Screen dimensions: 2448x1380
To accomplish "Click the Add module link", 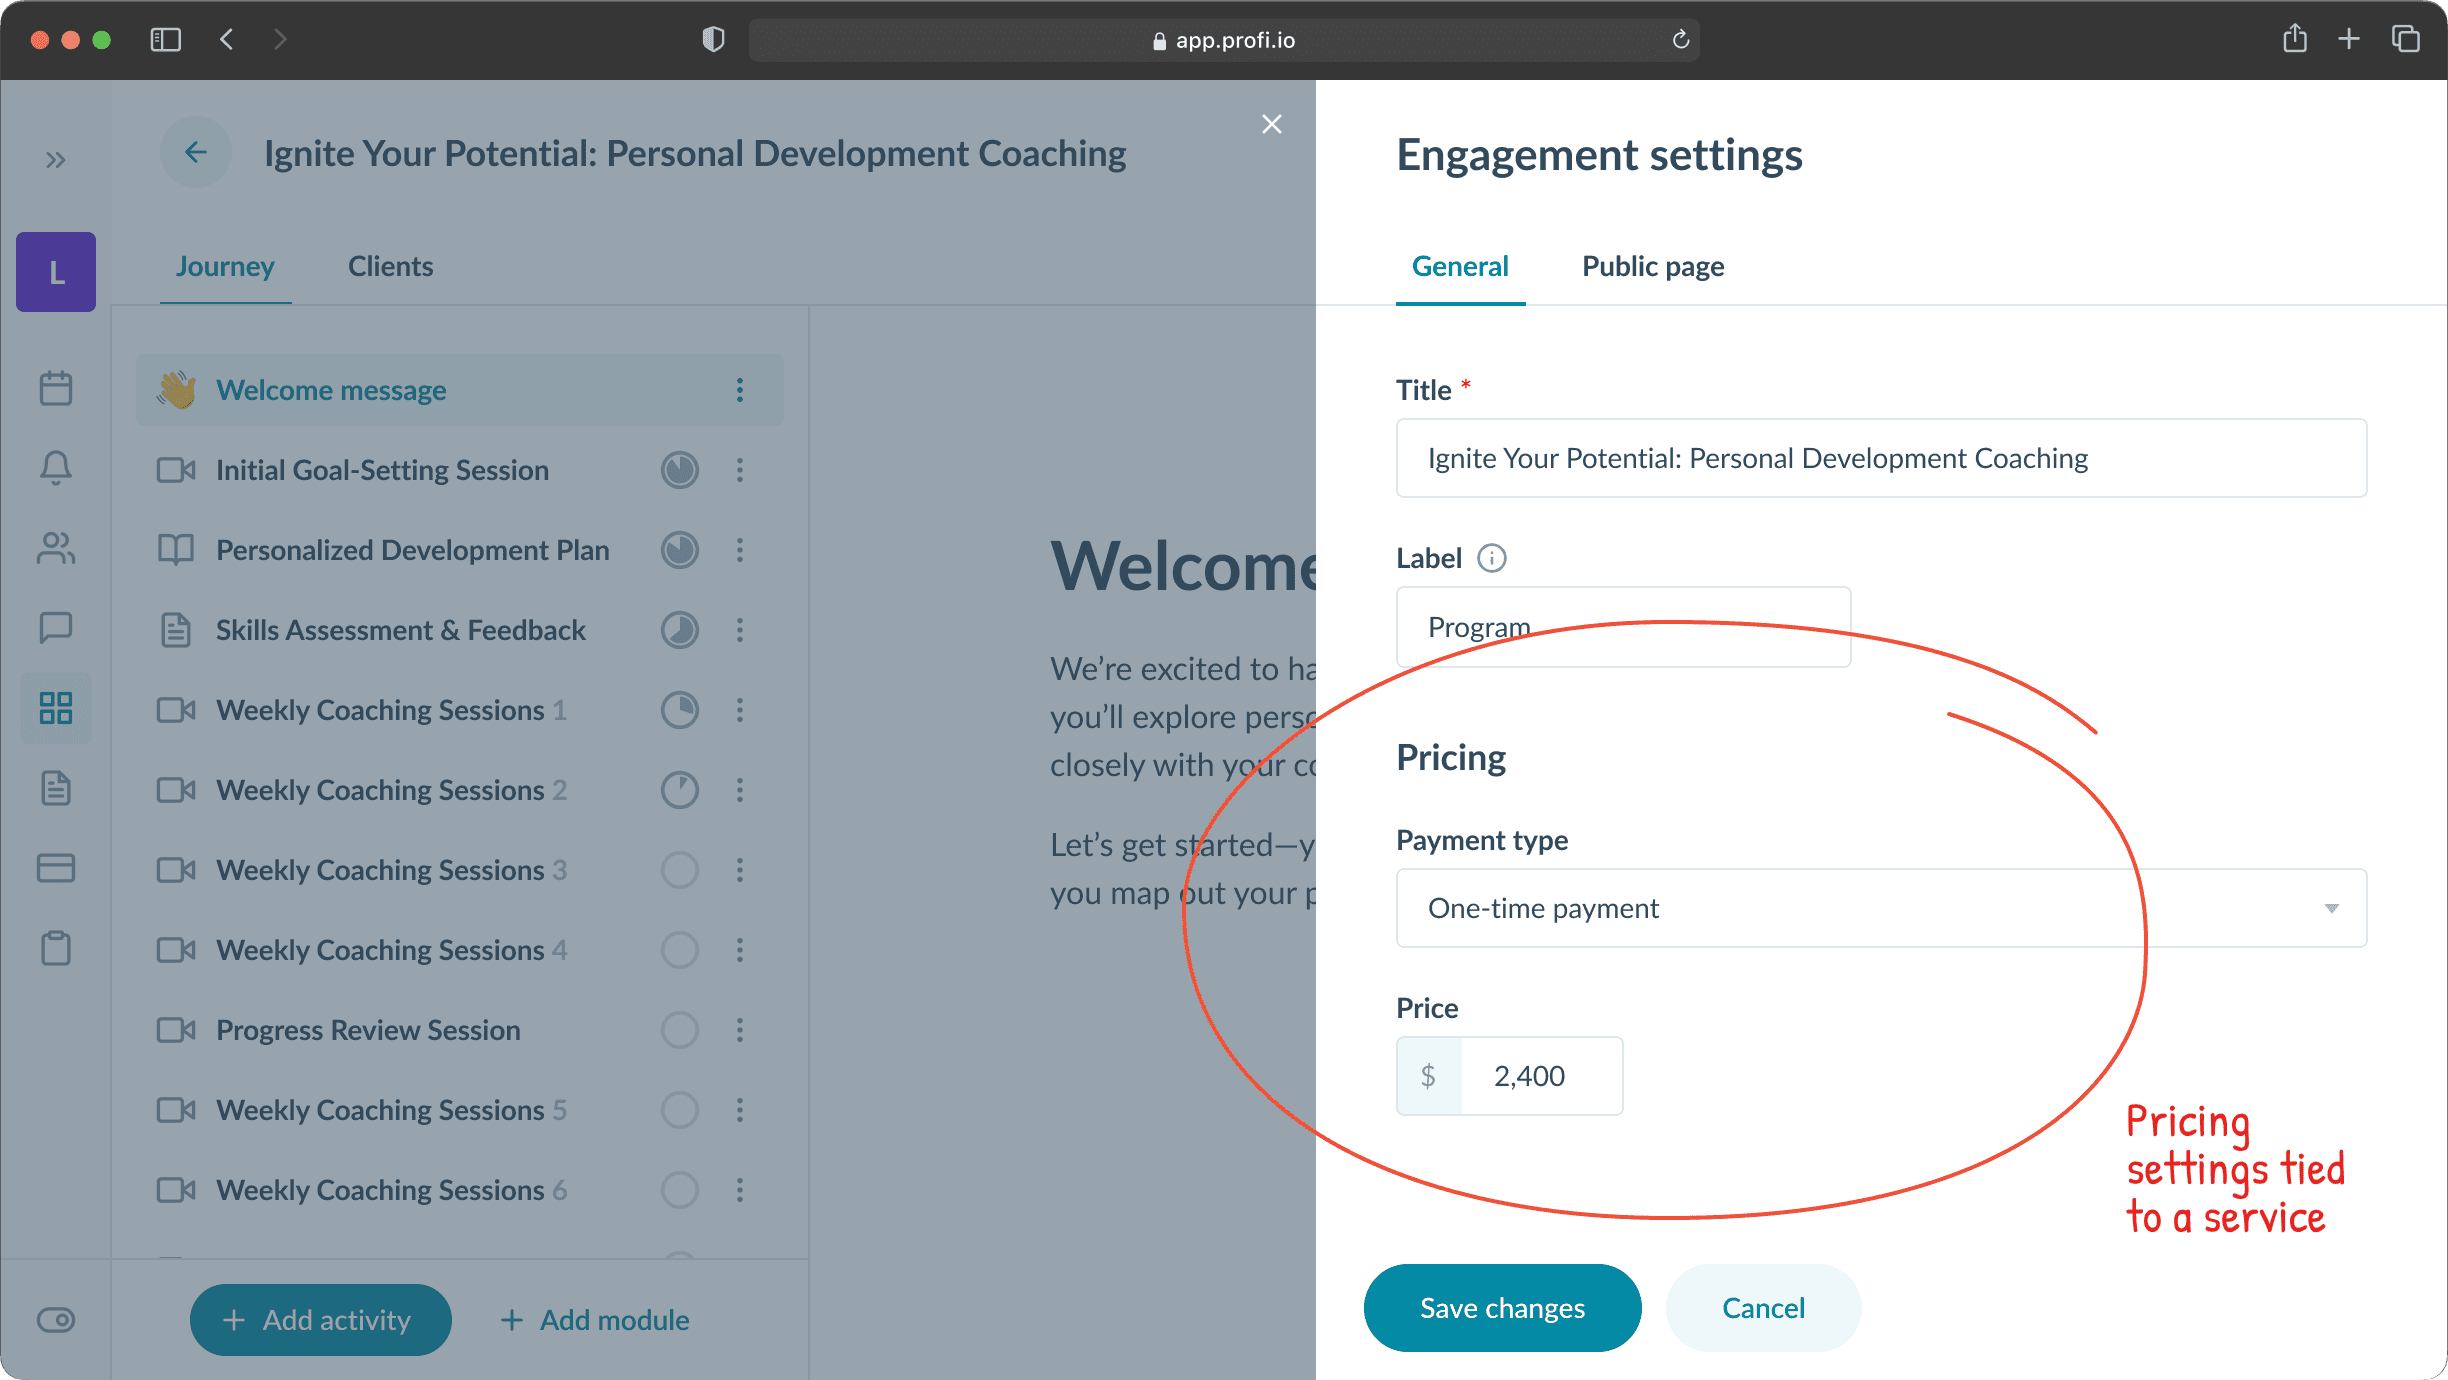I will coord(595,1320).
